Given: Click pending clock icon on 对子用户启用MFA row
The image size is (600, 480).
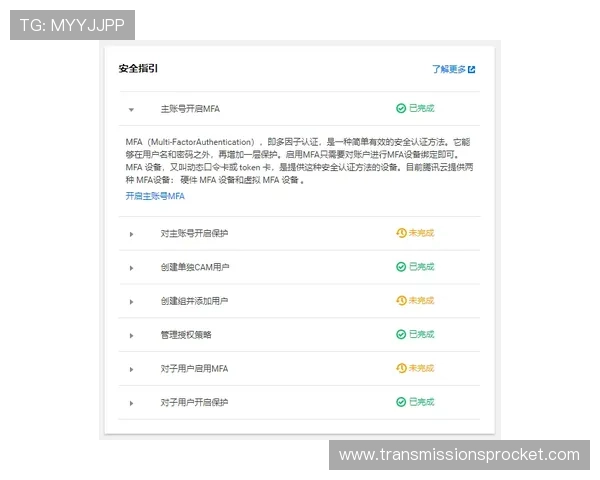Looking at the screenshot, I should [401, 368].
